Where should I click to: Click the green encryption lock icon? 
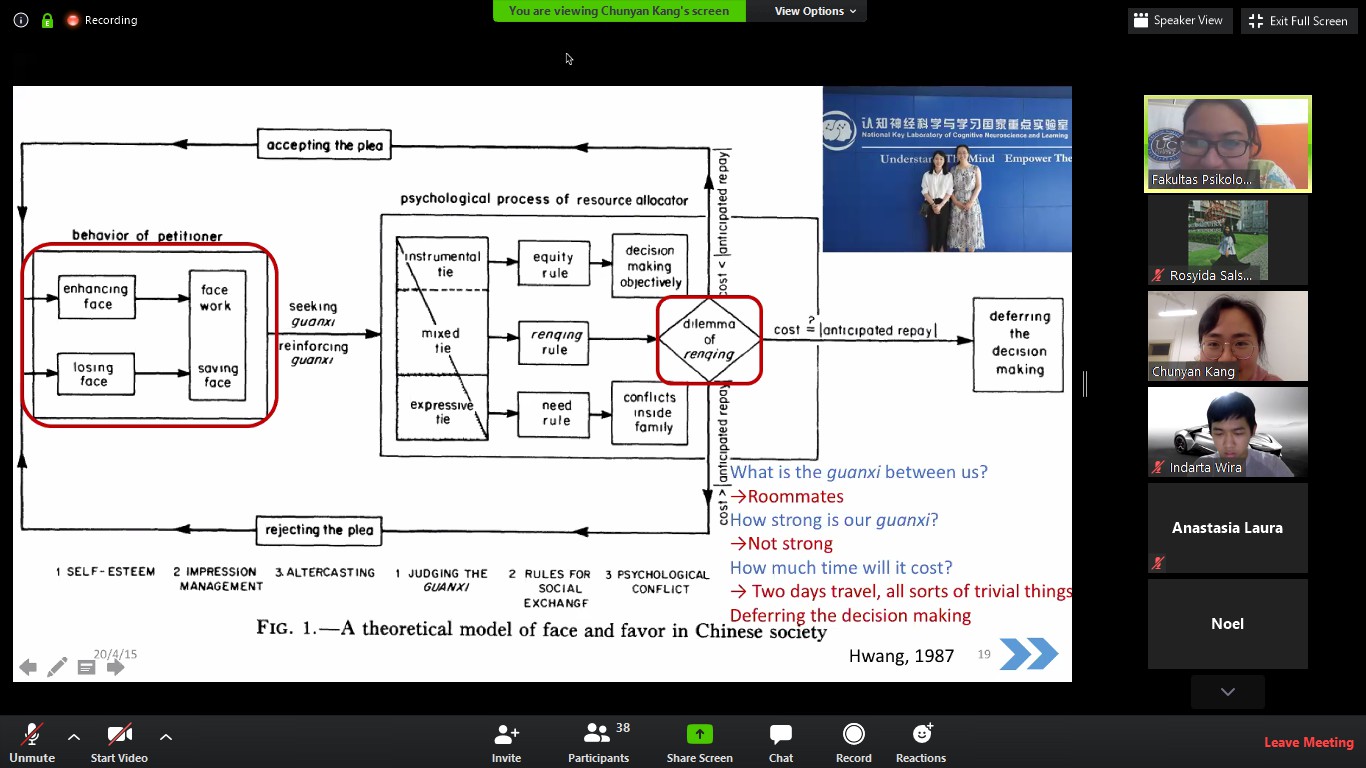click(47, 20)
